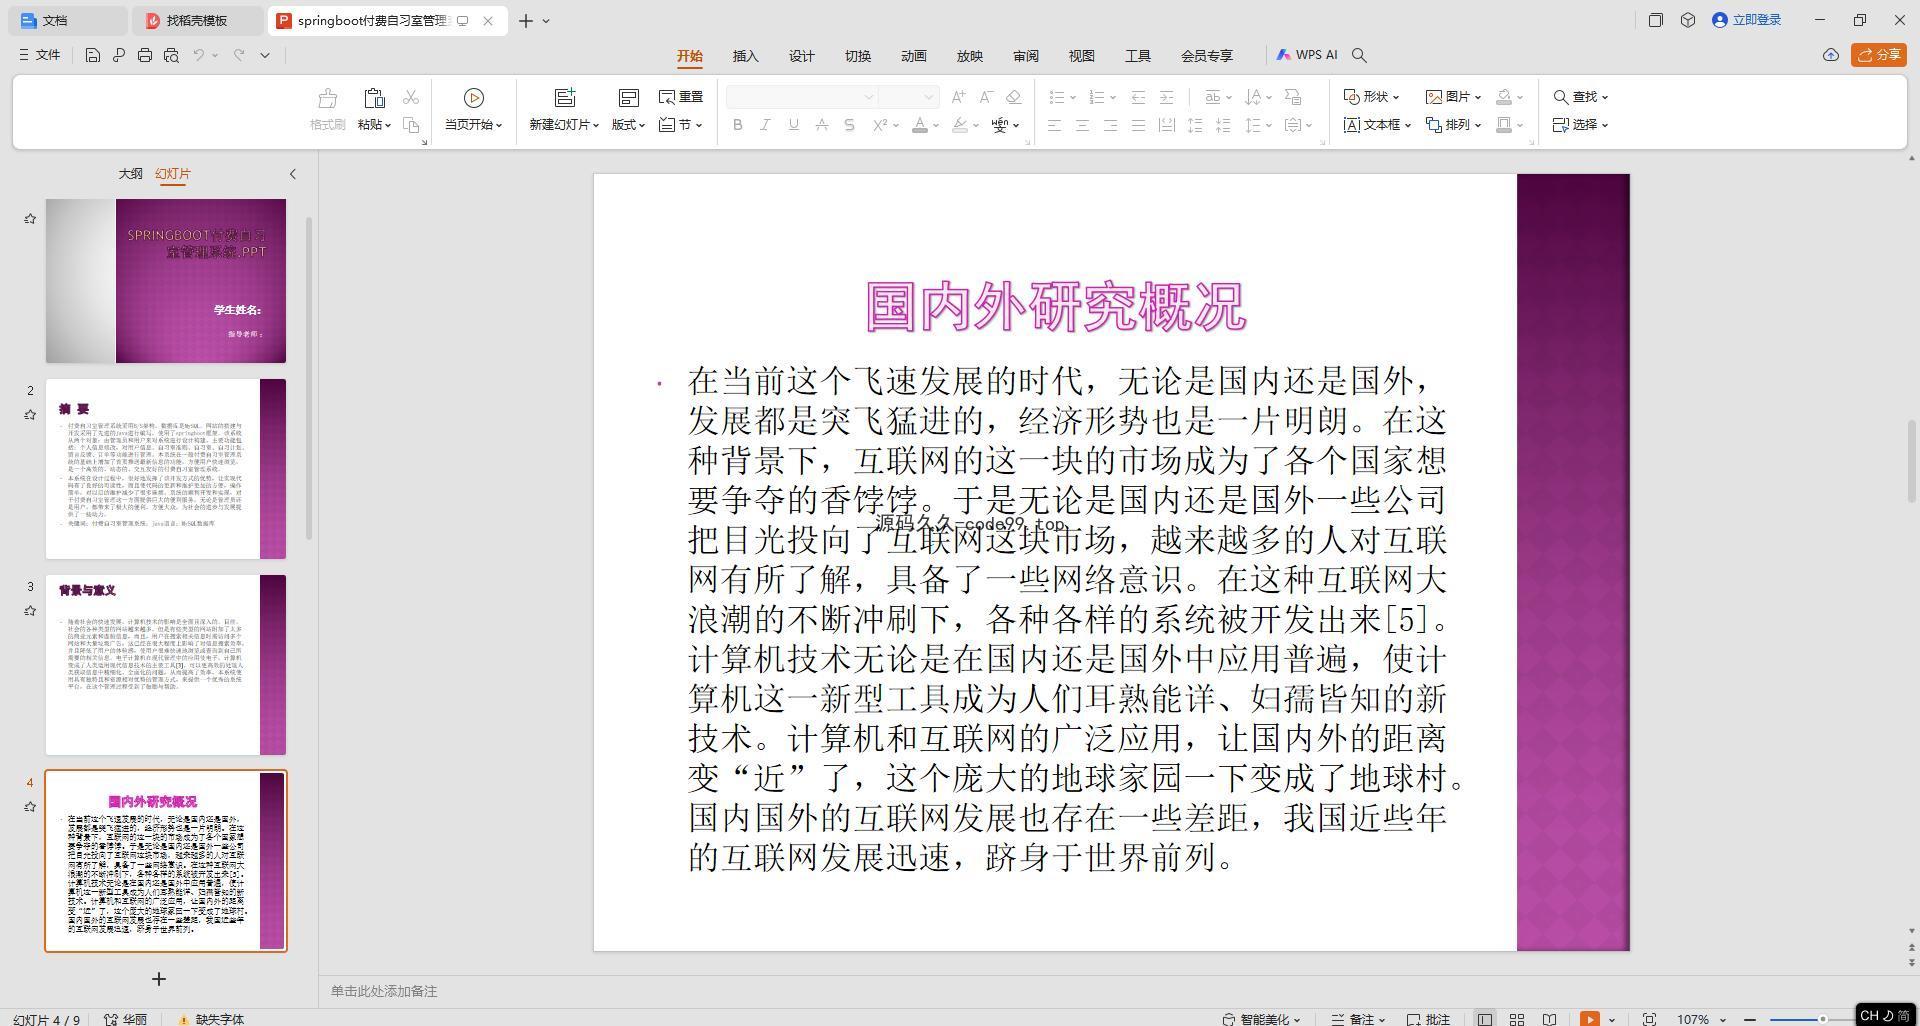Open the Review ribbon tab
This screenshot has width=1920, height=1026.
[x=1025, y=56]
